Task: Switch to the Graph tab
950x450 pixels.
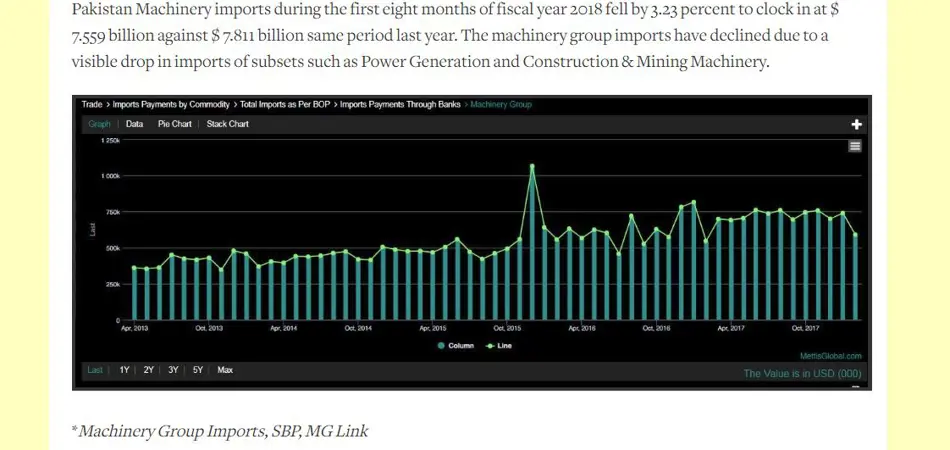Action: (x=99, y=124)
